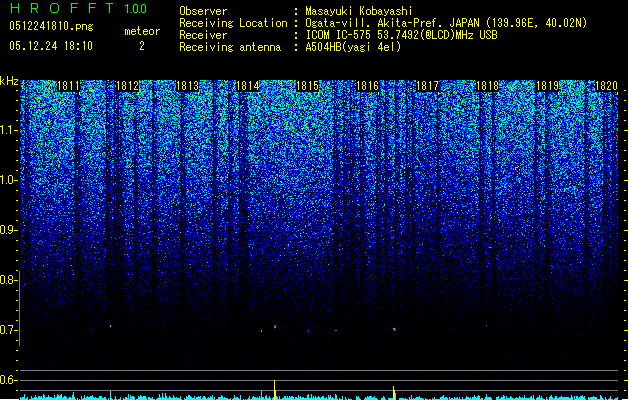Screen dimensions: 629x400
Task: Click the 1817 time marker
Action: [x=428, y=86]
